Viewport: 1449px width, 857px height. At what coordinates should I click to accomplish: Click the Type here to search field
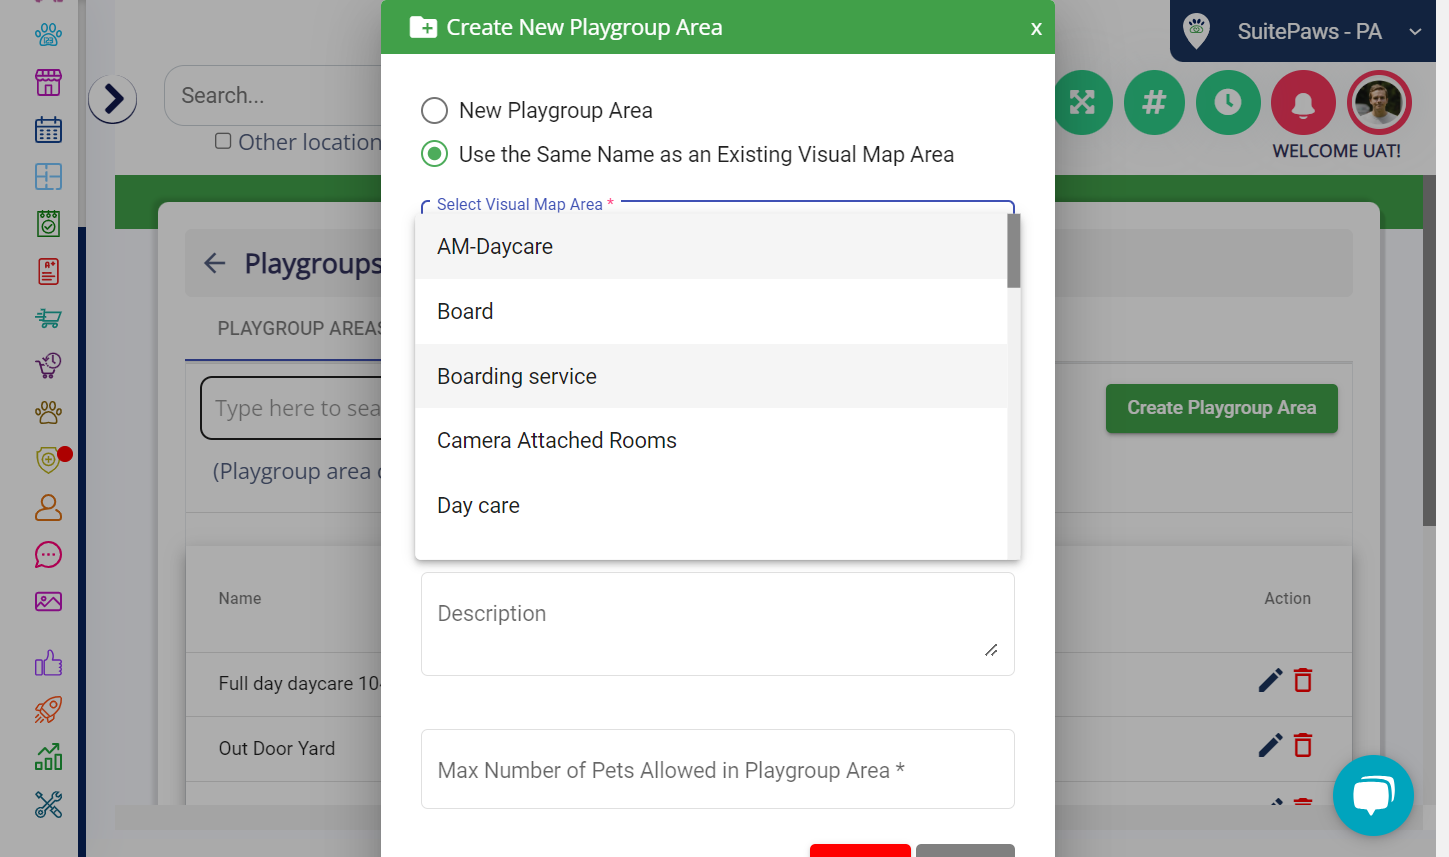click(292, 408)
